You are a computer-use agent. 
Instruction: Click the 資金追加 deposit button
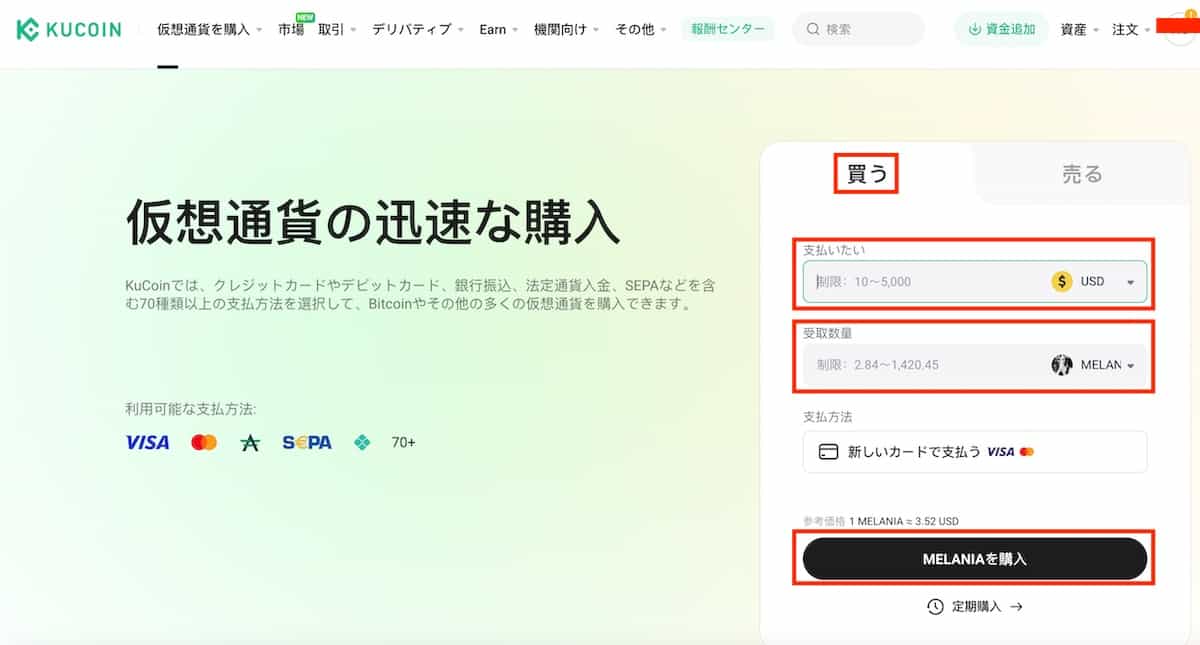pos(1002,29)
